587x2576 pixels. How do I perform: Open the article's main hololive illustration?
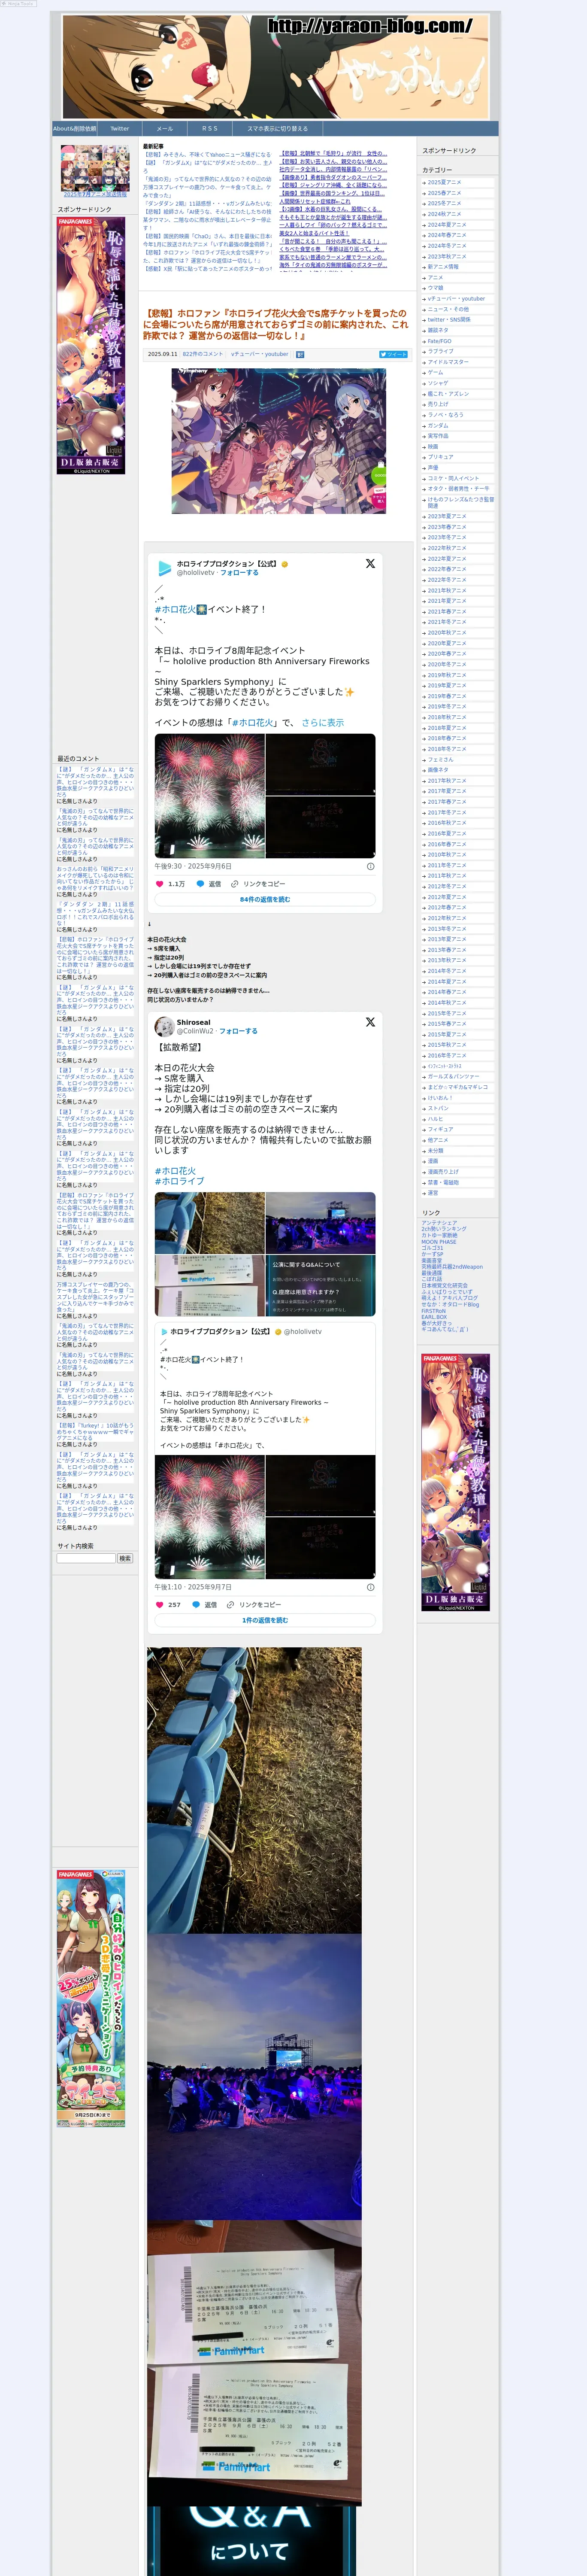click(x=278, y=441)
